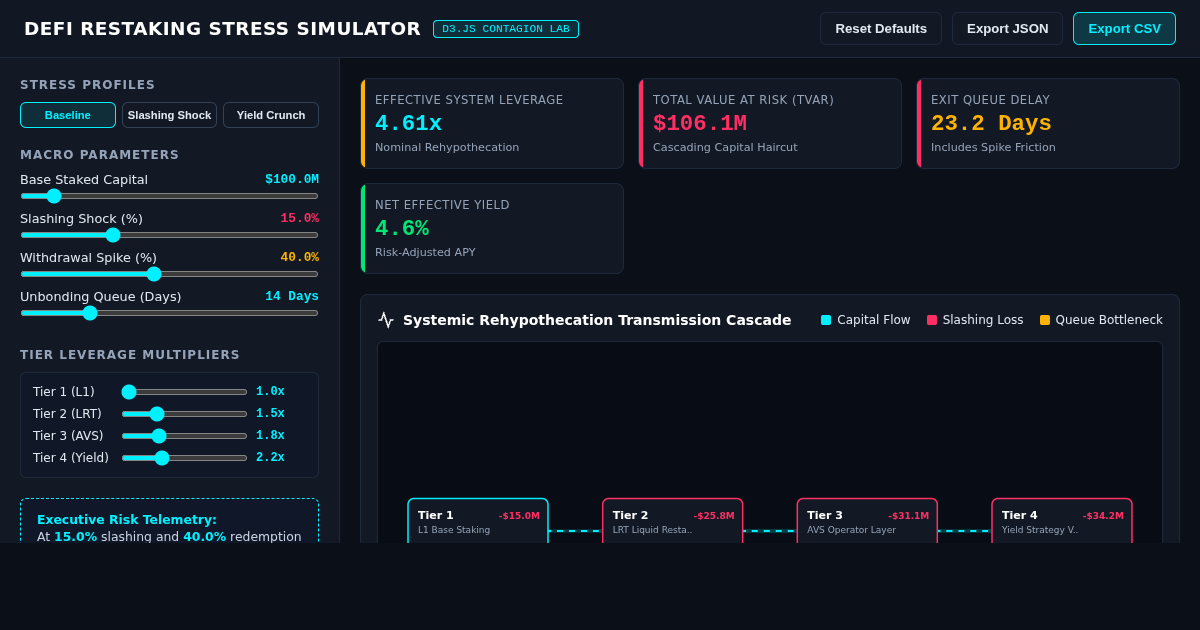The image size is (1200, 630).
Task: Click the 40.0% withdrawal spike value
Action: click(x=299, y=258)
